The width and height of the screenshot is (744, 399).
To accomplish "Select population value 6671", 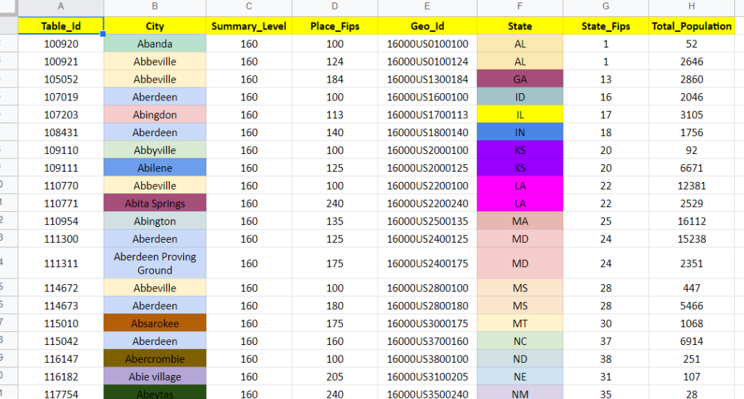I will (x=691, y=168).
